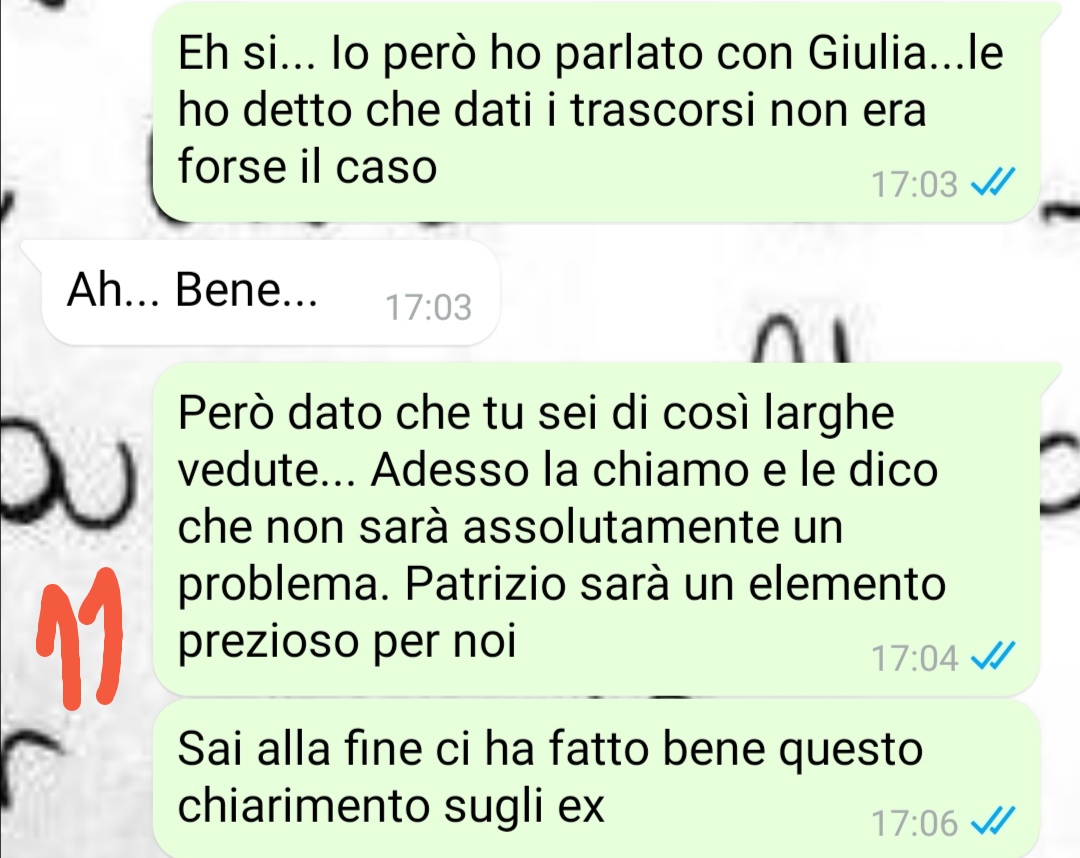Tap the blue read checkmarks beside 17:03
Screen dimensions: 1080x858
993,183
